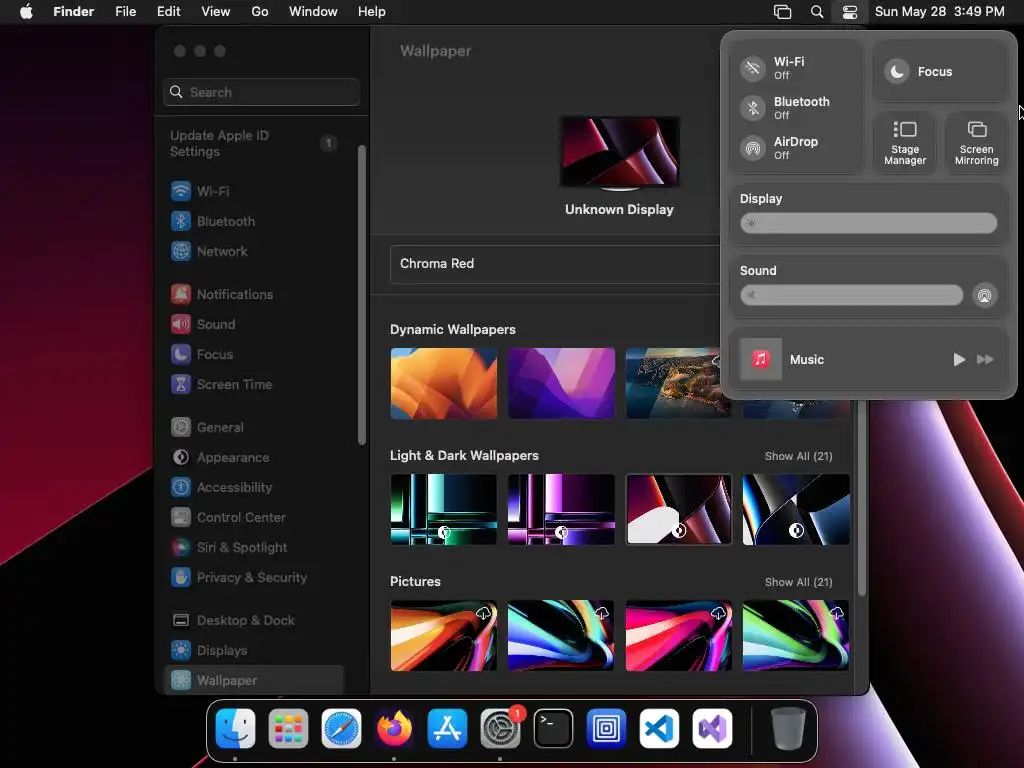This screenshot has width=1024, height=768.
Task: Select Wallpaper in Settings sidebar
Action: 253,680
